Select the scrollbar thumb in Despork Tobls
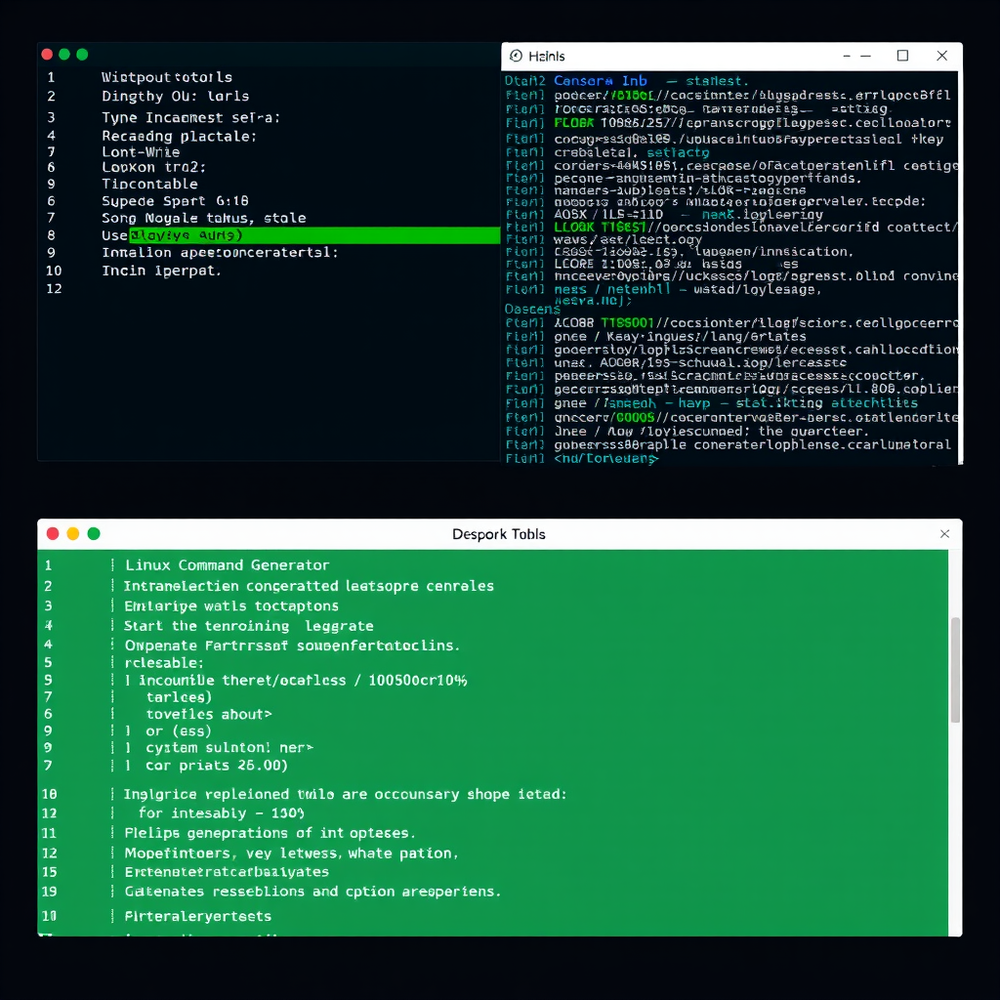1000x1000 pixels. pyautogui.click(x=955, y=670)
